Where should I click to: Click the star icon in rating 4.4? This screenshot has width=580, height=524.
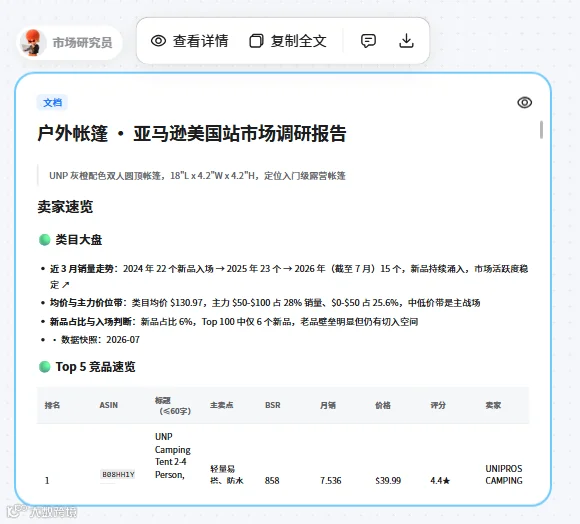tap(446, 481)
